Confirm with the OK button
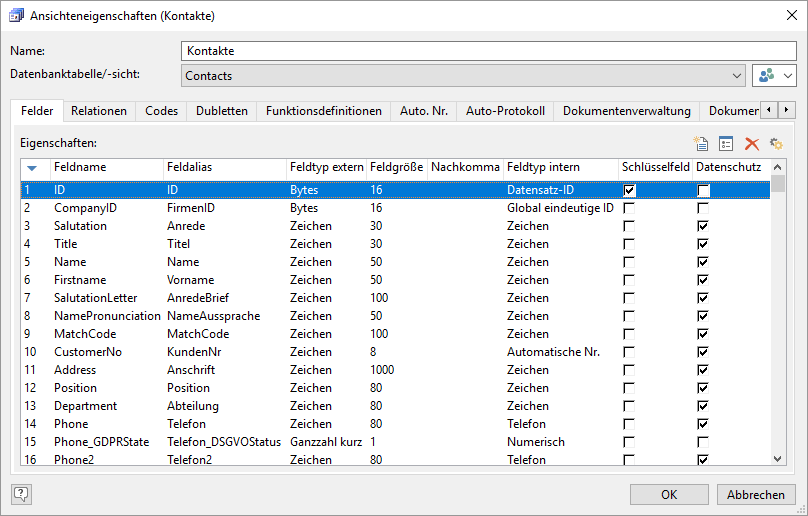 (669, 494)
